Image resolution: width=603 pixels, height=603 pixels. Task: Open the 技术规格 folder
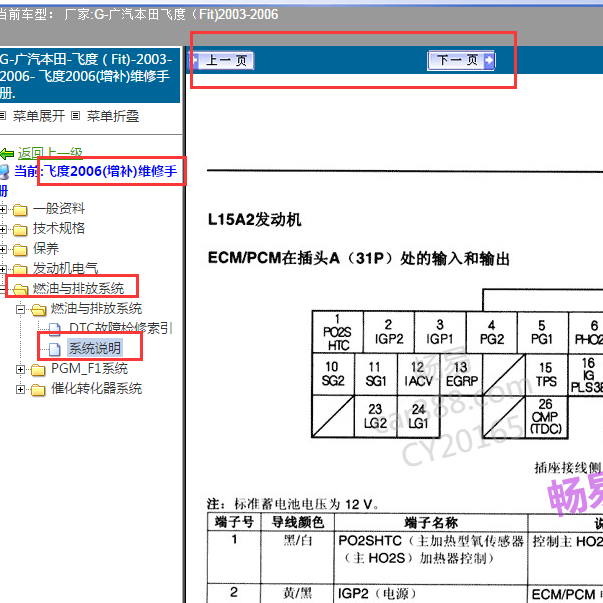point(59,228)
